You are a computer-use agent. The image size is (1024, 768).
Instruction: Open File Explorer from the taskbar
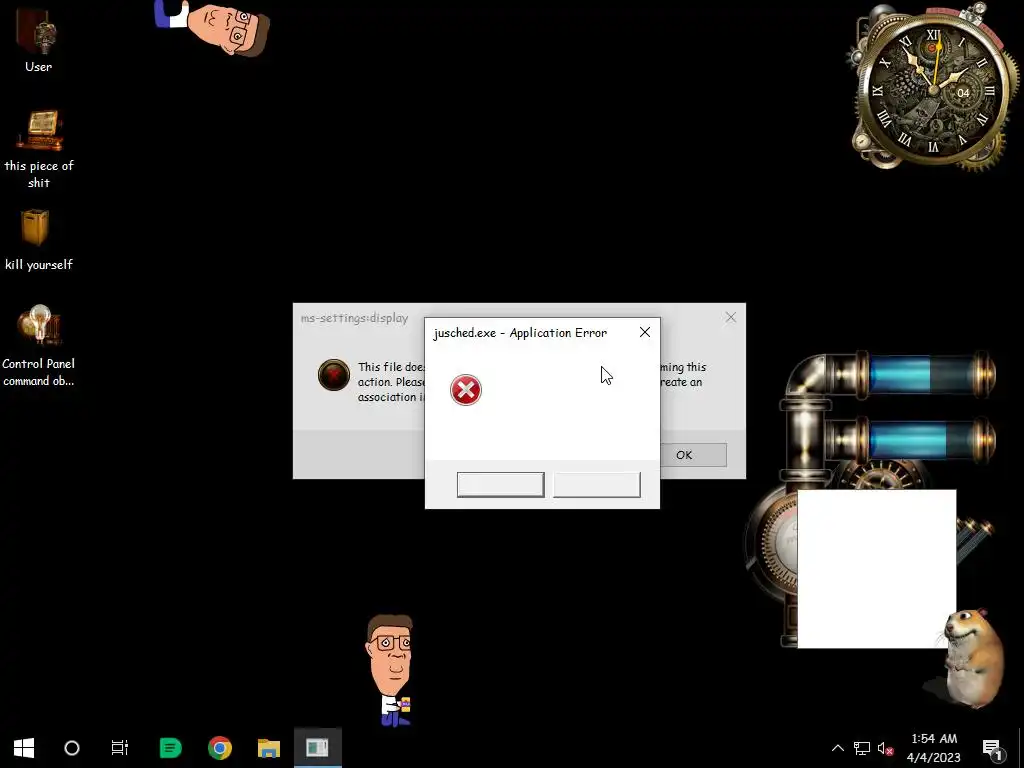[268, 748]
